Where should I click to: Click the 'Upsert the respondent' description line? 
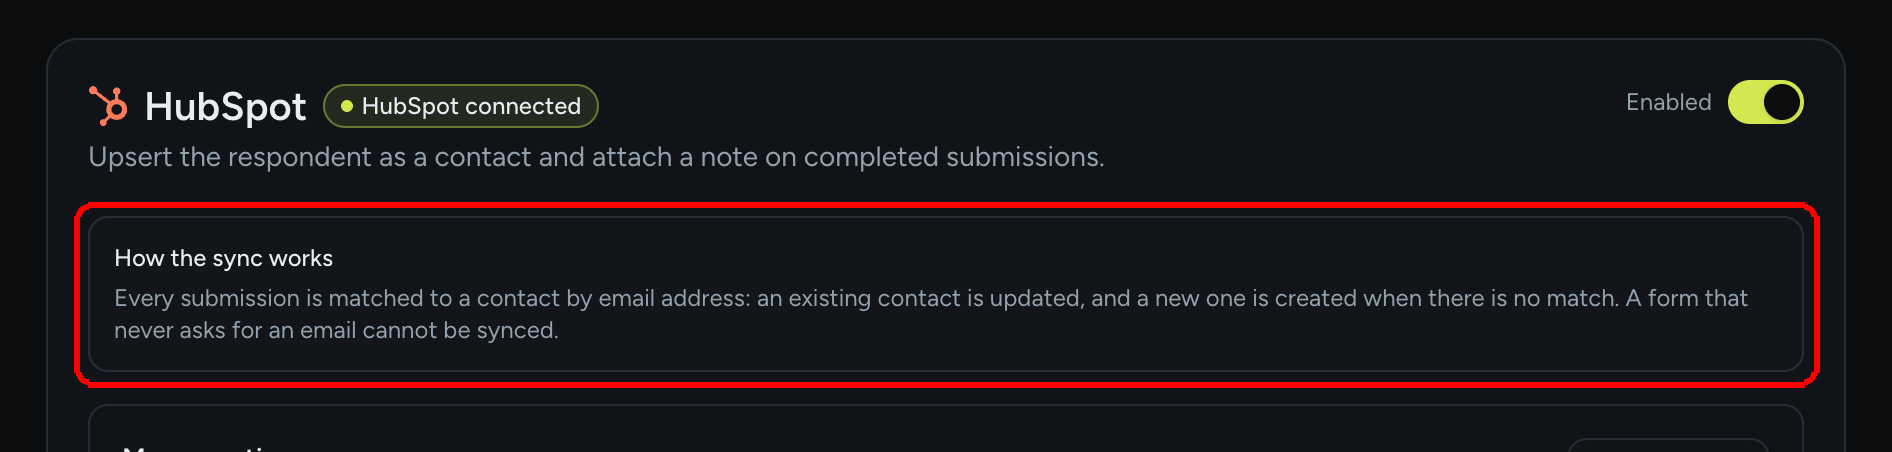pos(596,157)
